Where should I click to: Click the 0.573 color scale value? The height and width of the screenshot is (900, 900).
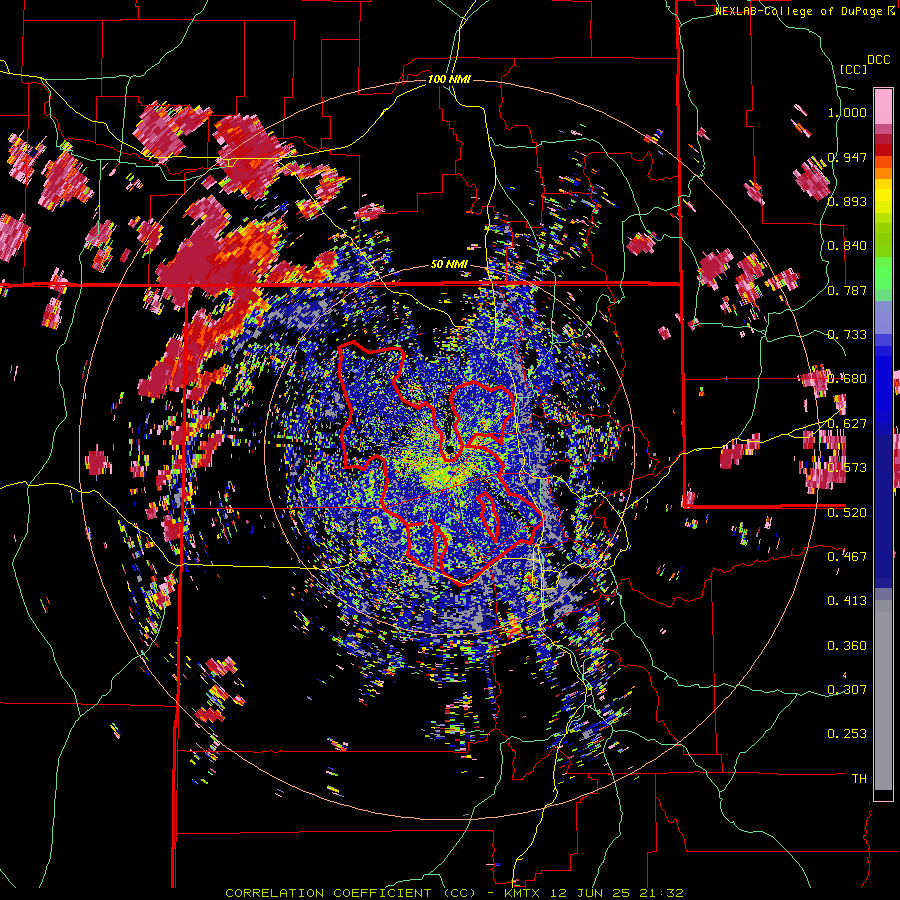tap(847, 468)
